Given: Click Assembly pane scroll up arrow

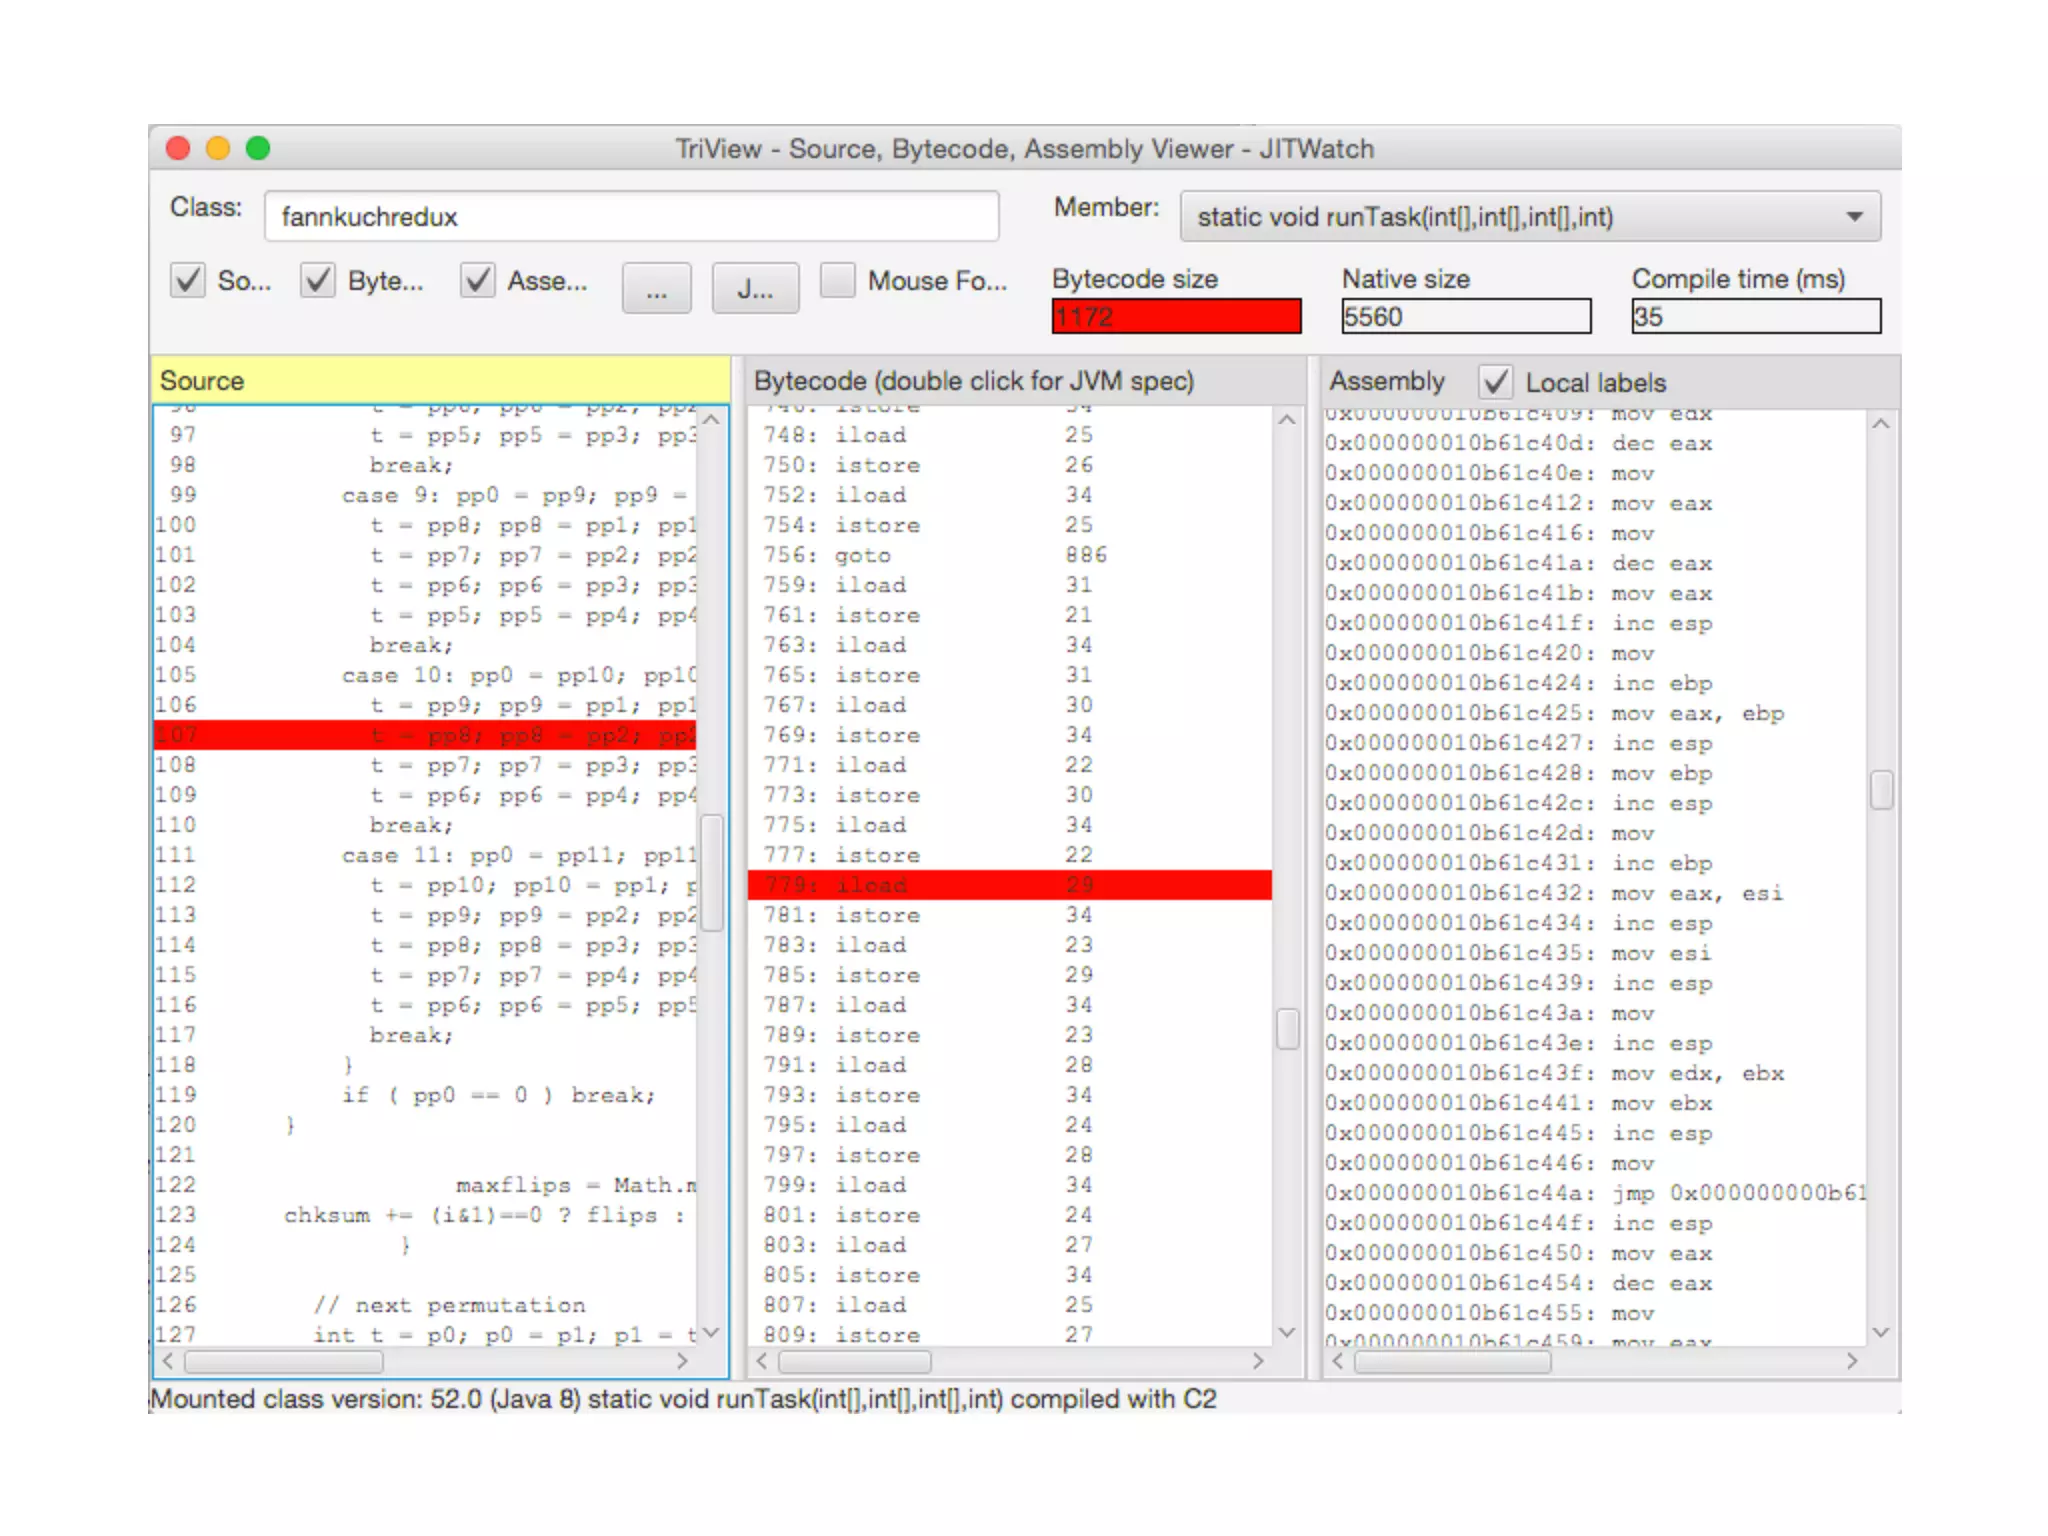Looking at the screenshot, I should [1880, 424].
